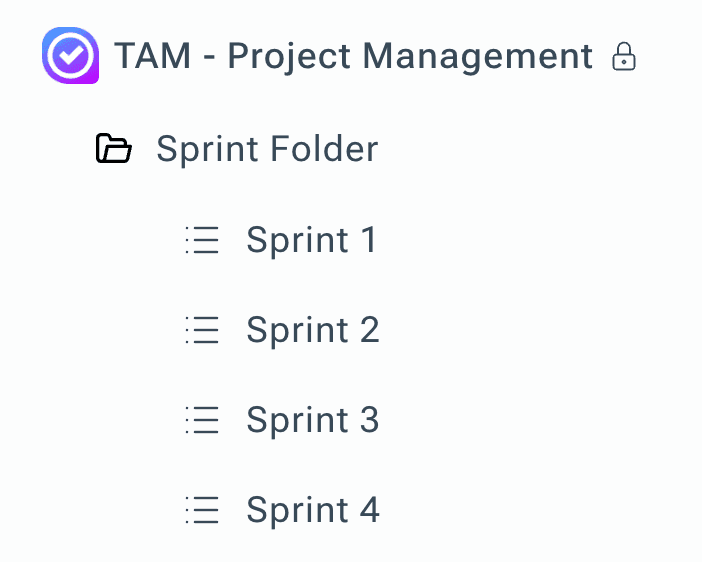This screenshot has height=562, width=702.
Task: Select the last sprint list shown
Action: [x=312, y=510]
